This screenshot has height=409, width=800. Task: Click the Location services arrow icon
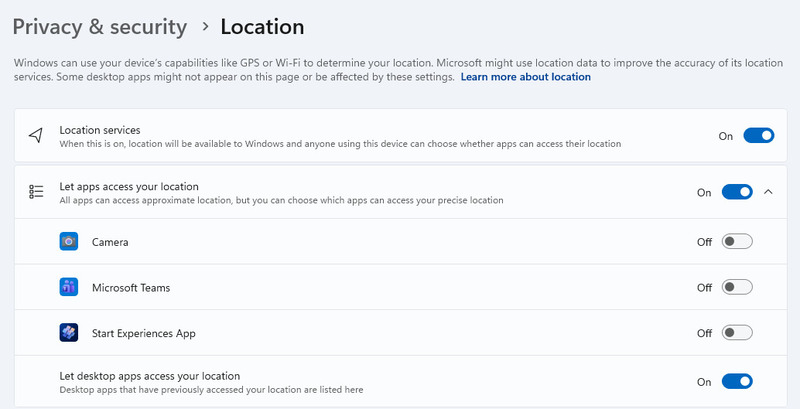tap(36, 136)
